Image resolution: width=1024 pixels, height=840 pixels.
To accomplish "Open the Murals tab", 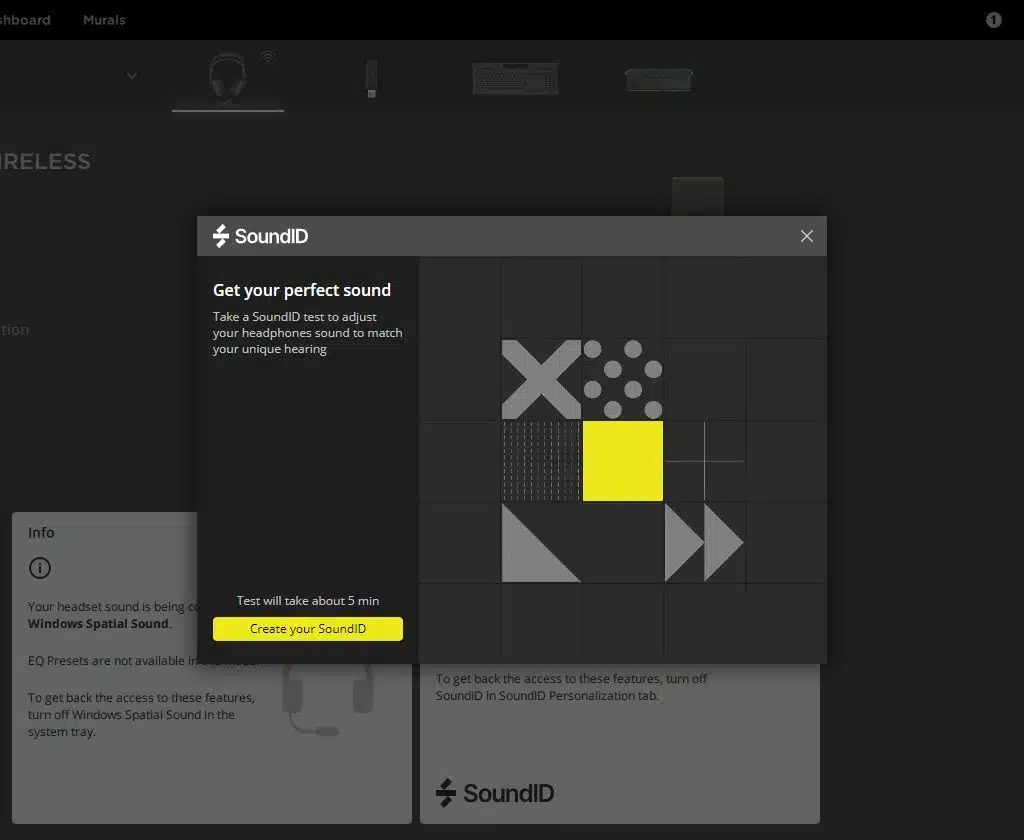I will click(104, 20).
